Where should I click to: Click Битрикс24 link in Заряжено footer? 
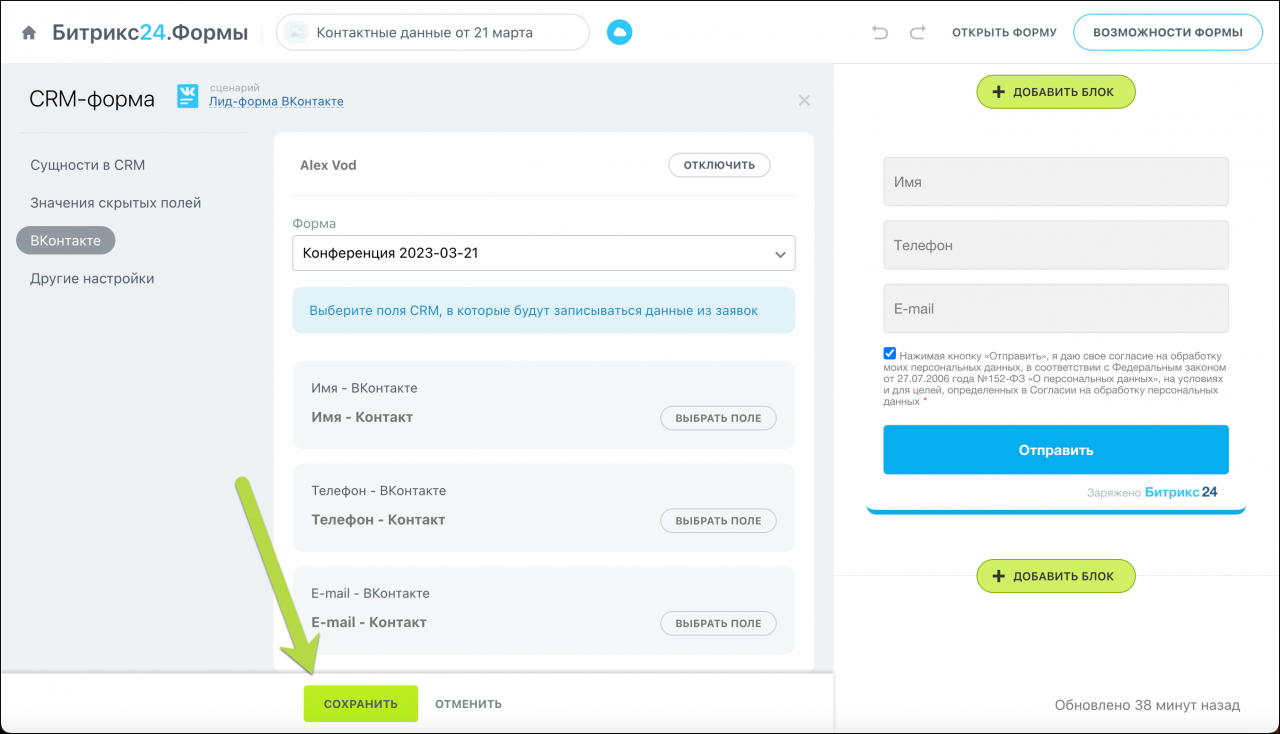click(x=1181, y=492)
